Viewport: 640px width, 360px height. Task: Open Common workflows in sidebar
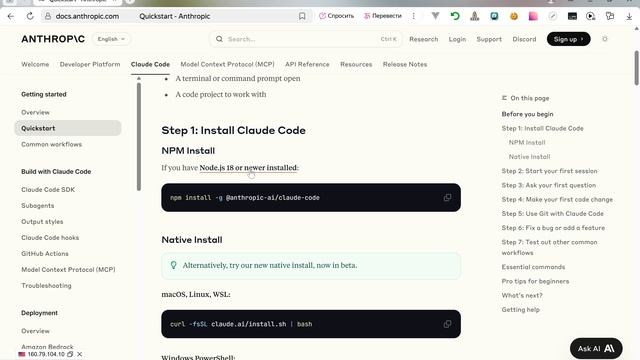51,144
